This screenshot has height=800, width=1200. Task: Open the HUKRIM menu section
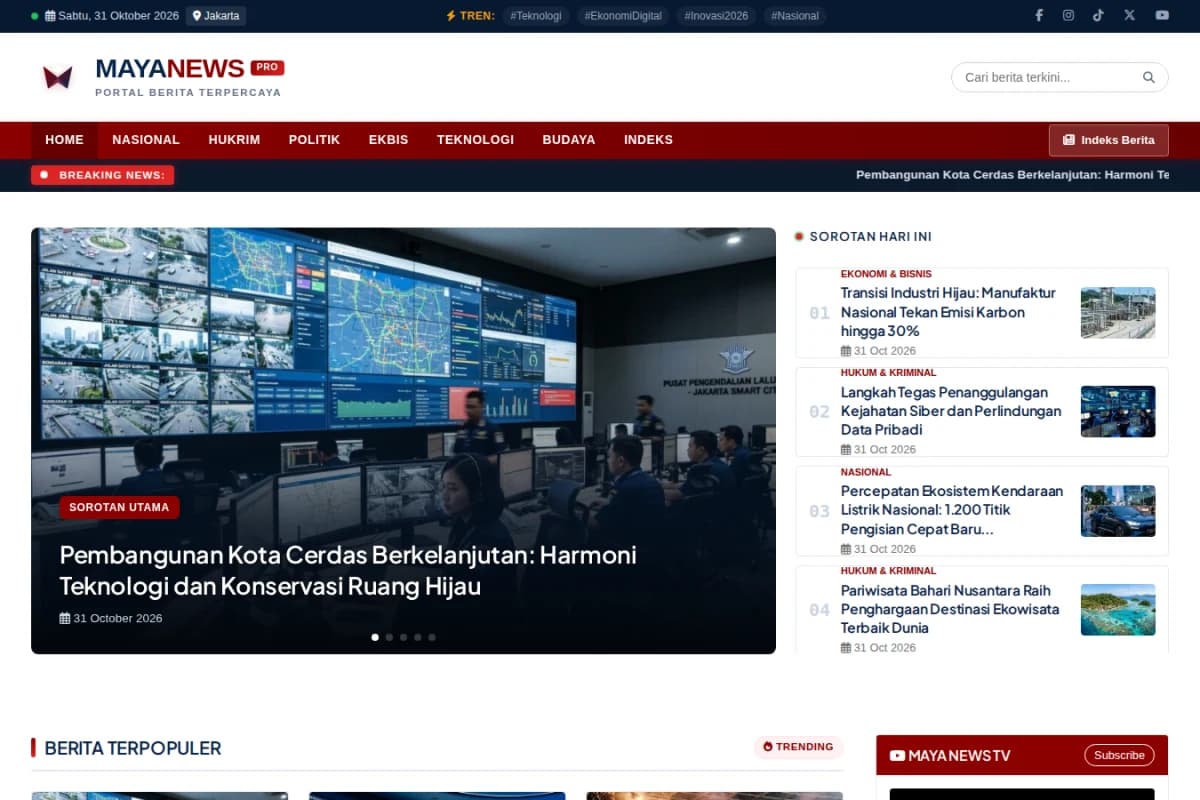(234, 140)
